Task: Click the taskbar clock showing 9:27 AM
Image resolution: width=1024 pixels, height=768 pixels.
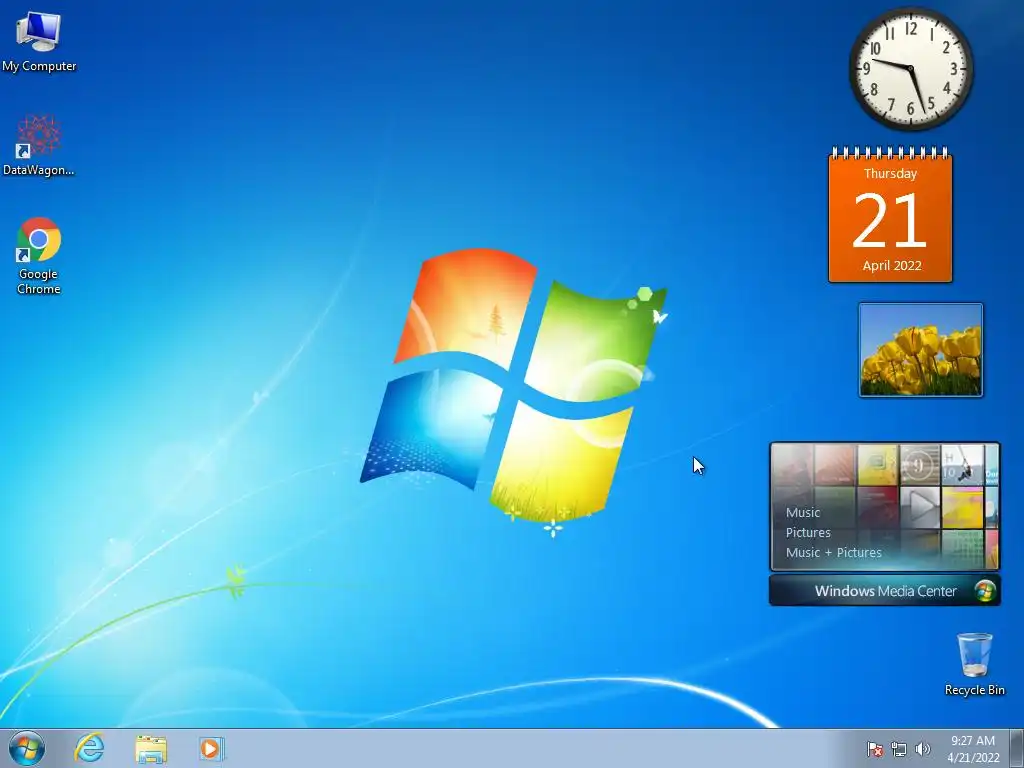Action: coord(973,741)
